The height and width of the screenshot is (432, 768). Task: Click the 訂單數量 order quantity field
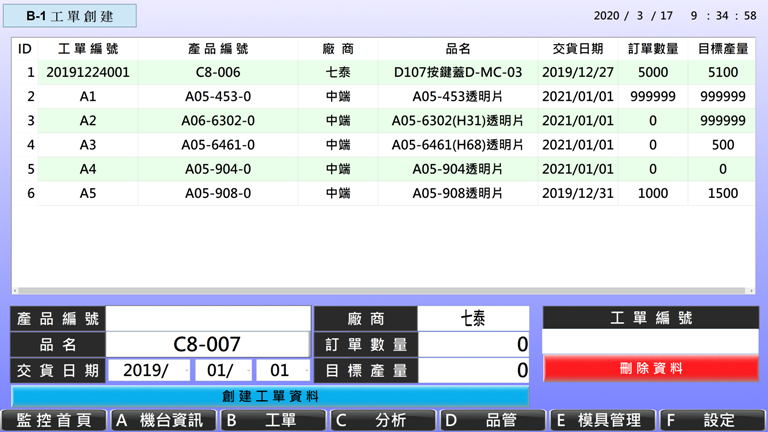pyautogui.click(x=473, y=345)
